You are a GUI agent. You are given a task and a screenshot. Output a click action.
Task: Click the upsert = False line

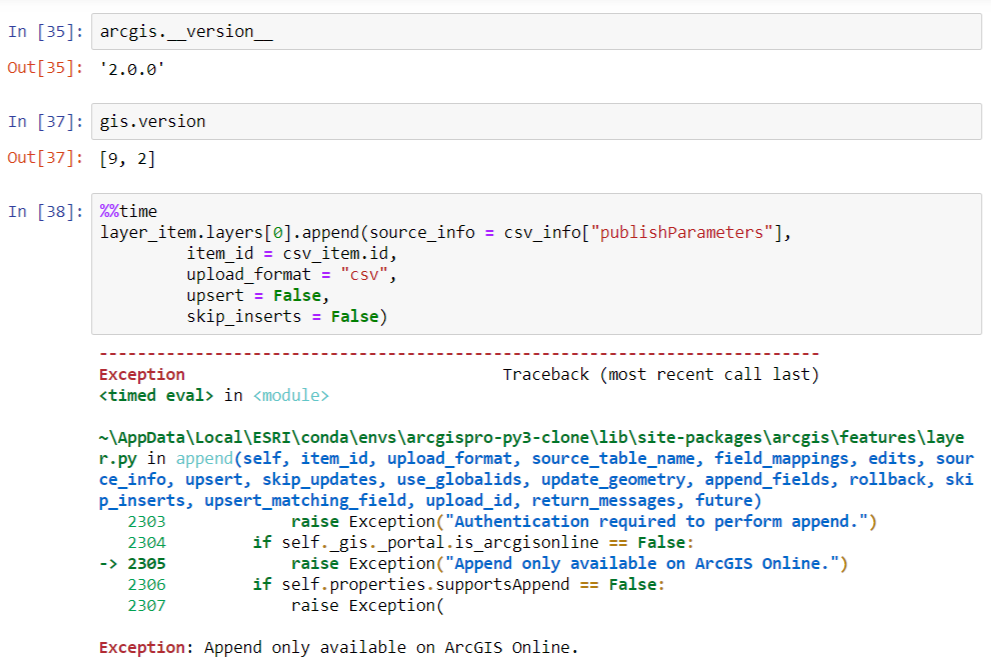pyautogui.click(x=258, y=296)
